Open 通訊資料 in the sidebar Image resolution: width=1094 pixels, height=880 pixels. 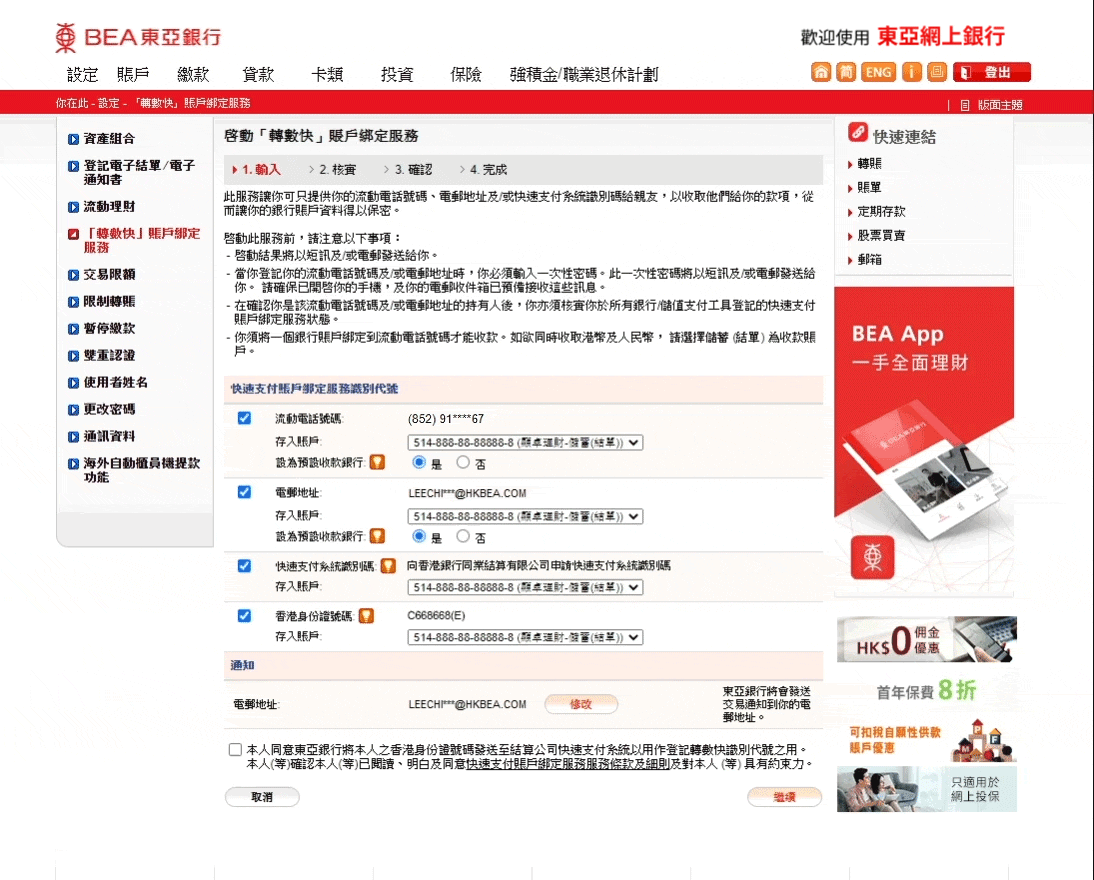click(109, 436)
